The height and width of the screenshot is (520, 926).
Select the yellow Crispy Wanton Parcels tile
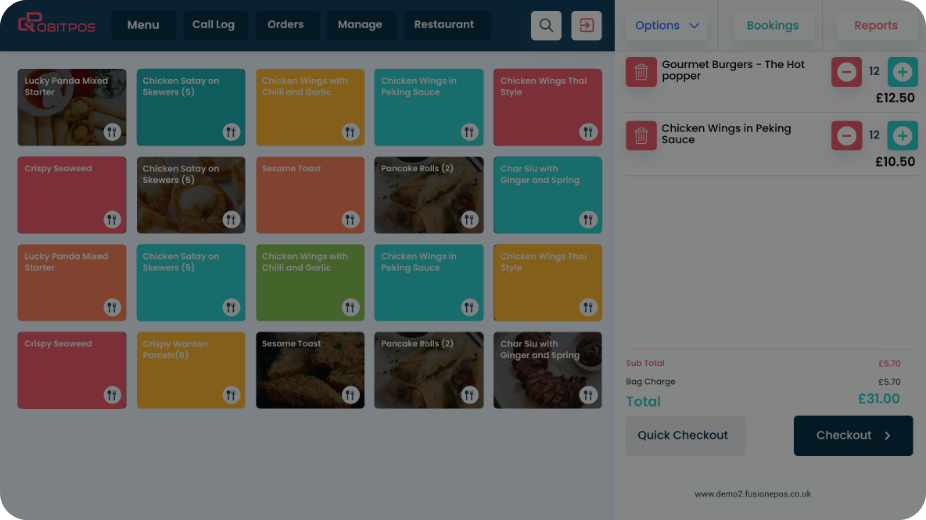click(190, 370)
